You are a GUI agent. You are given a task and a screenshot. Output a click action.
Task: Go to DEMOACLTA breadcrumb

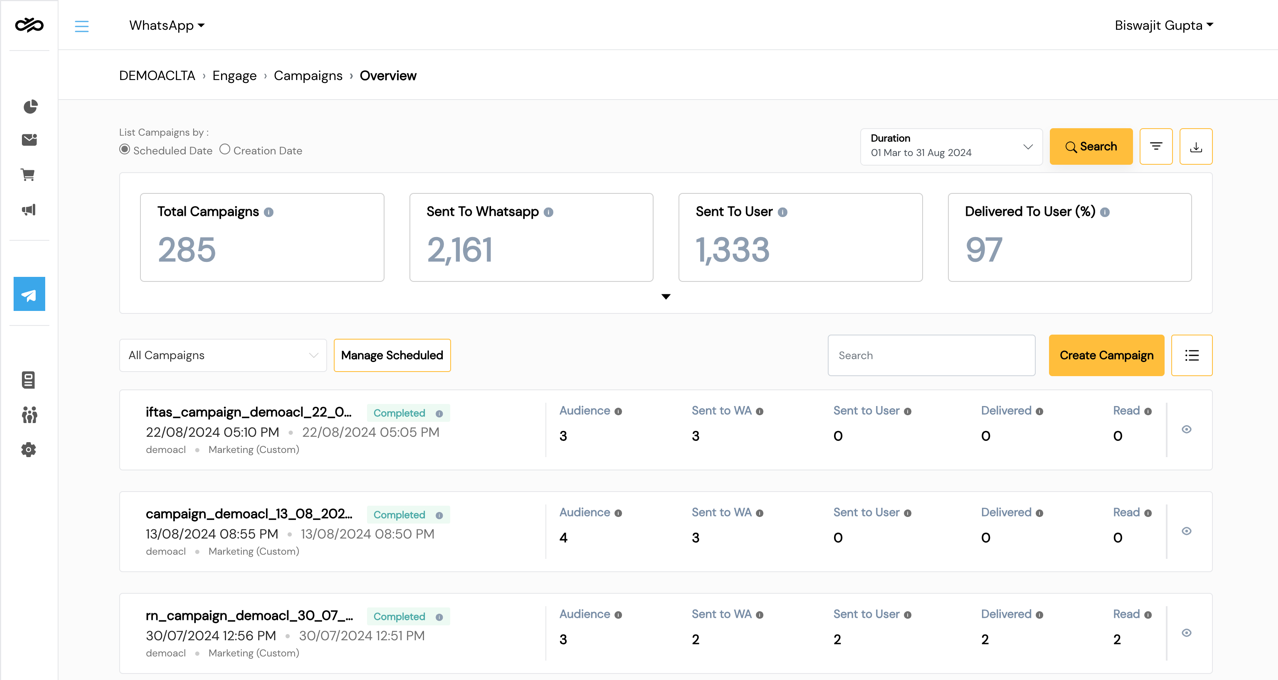coord(157,76)
